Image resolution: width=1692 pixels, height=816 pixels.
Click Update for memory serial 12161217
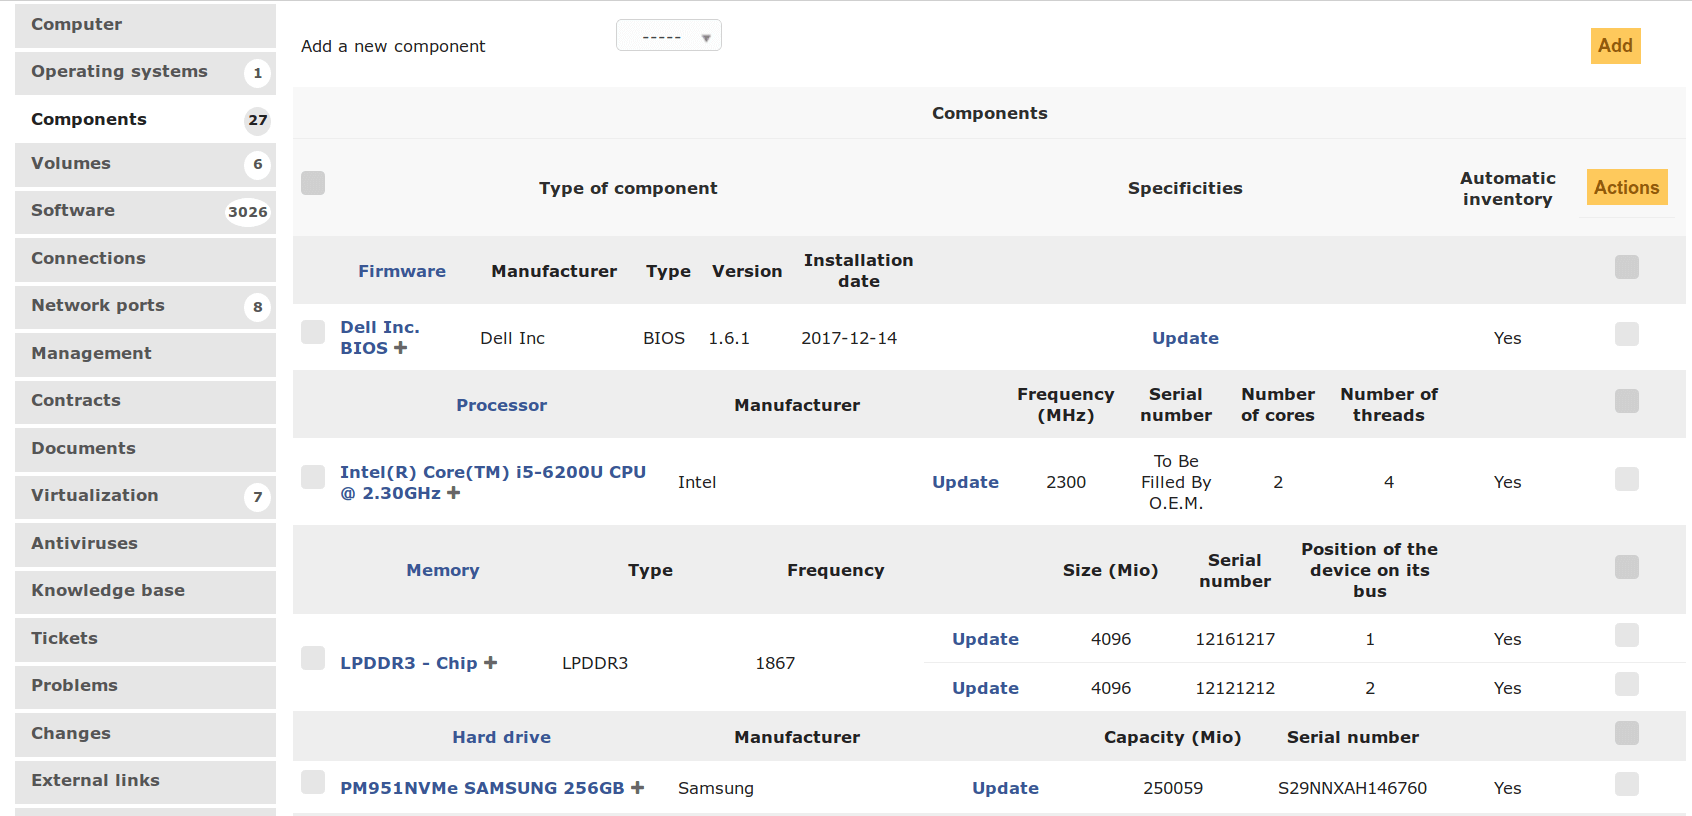tap(985, 639)
